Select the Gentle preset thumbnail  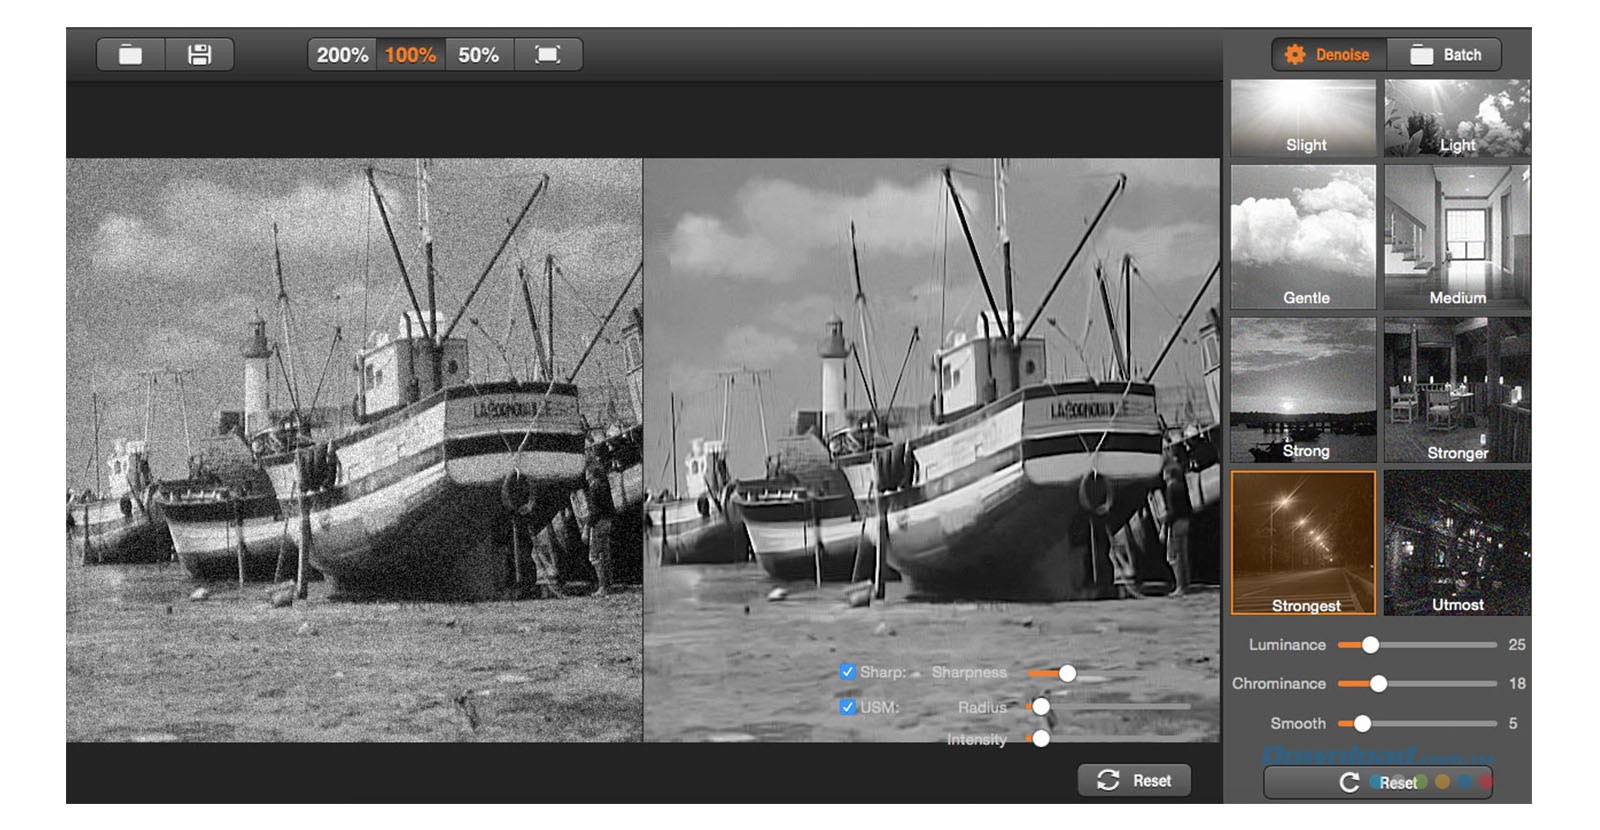1304,237
